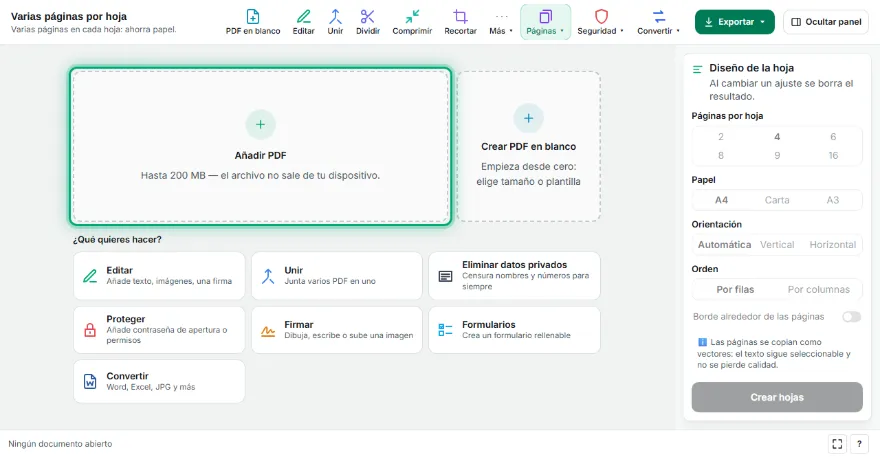Viewport: 880px width, 457px height.
Task: Choose the Comprimir tool
Action: (412, 22)
